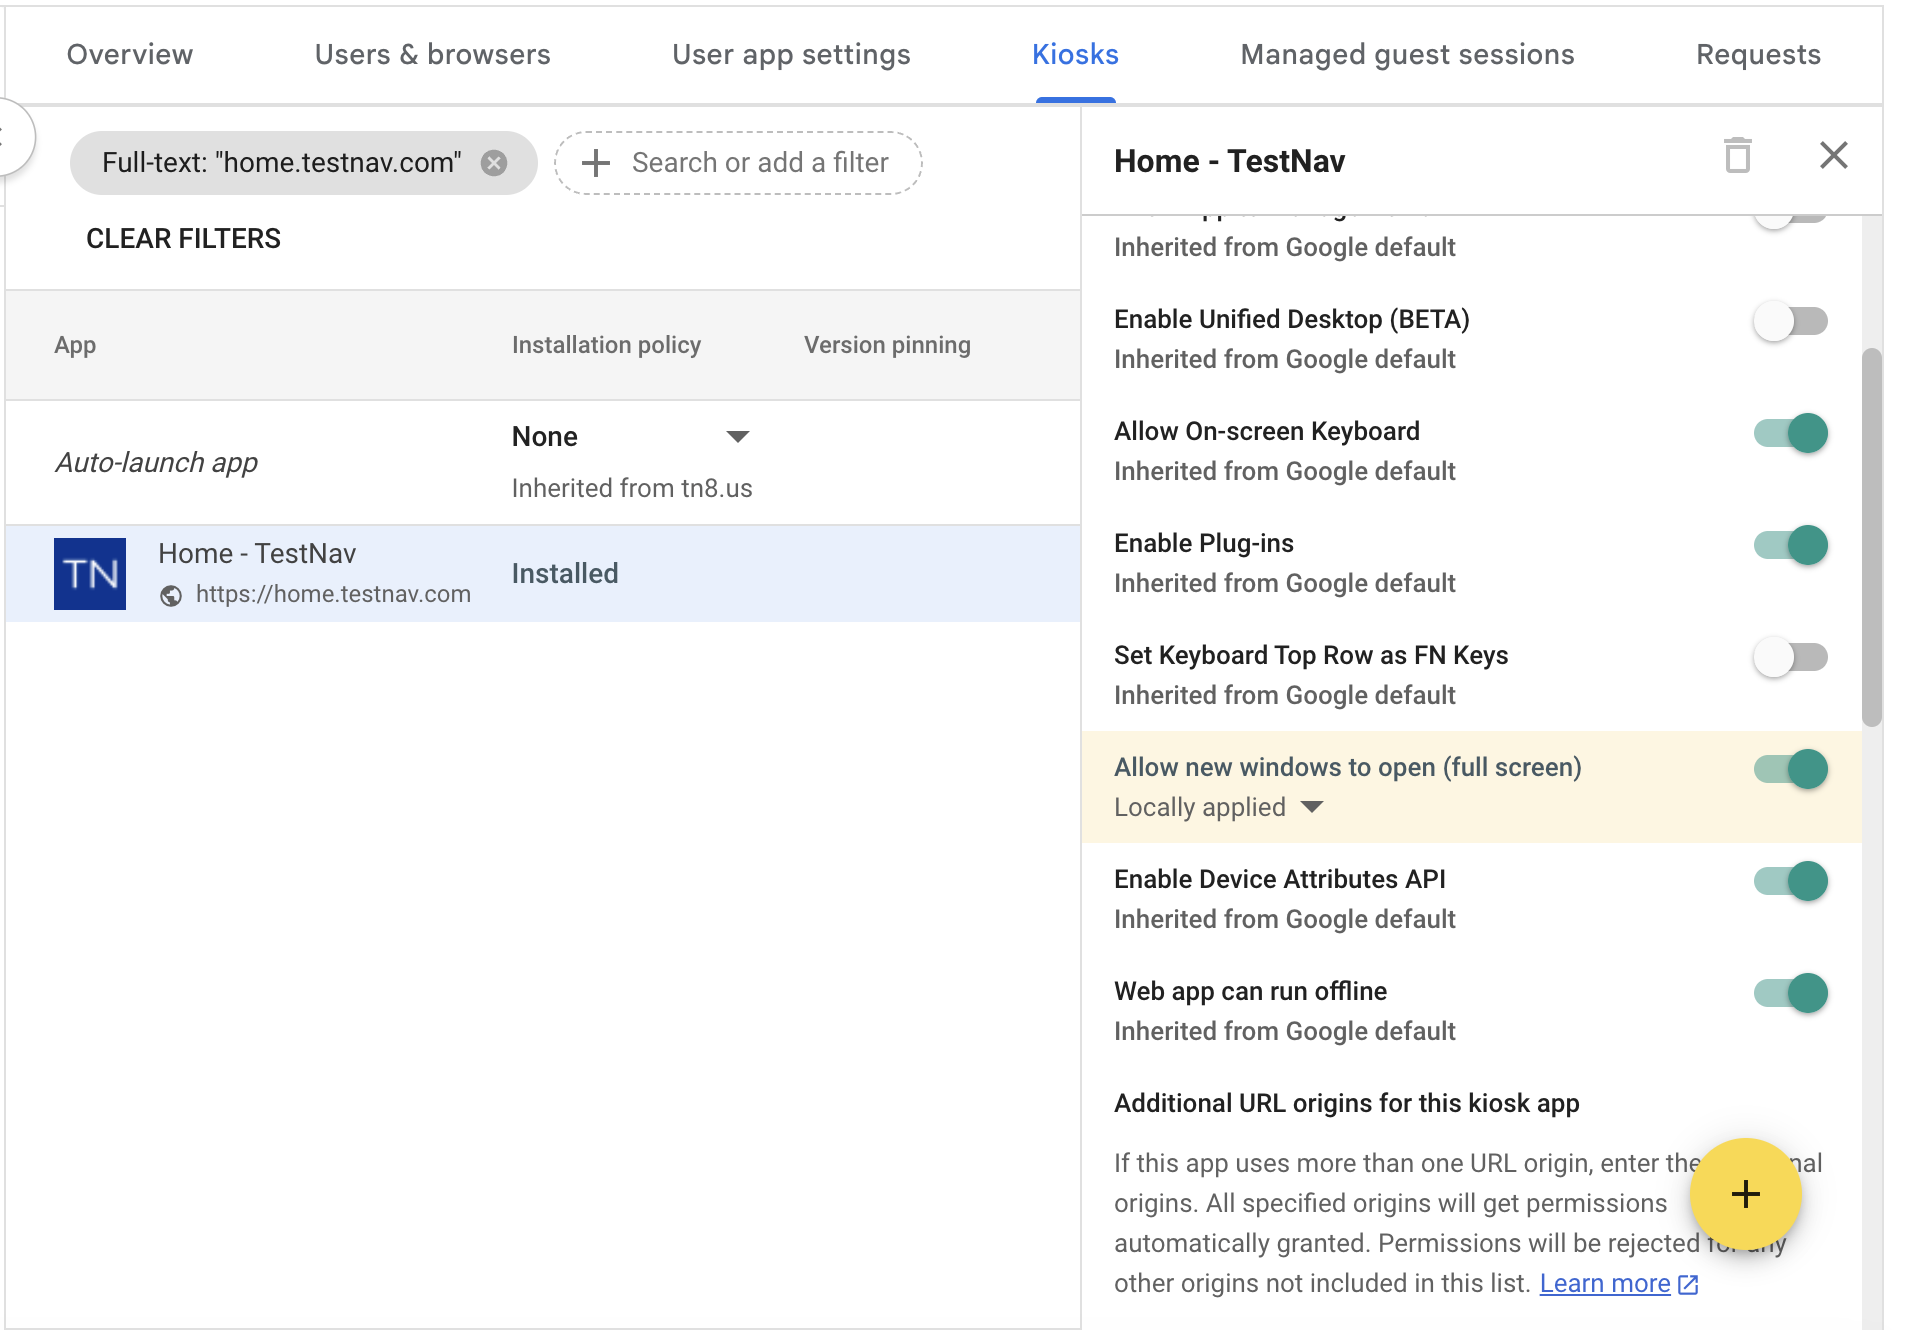Click the plus icon to add a filter

(597, 162)
